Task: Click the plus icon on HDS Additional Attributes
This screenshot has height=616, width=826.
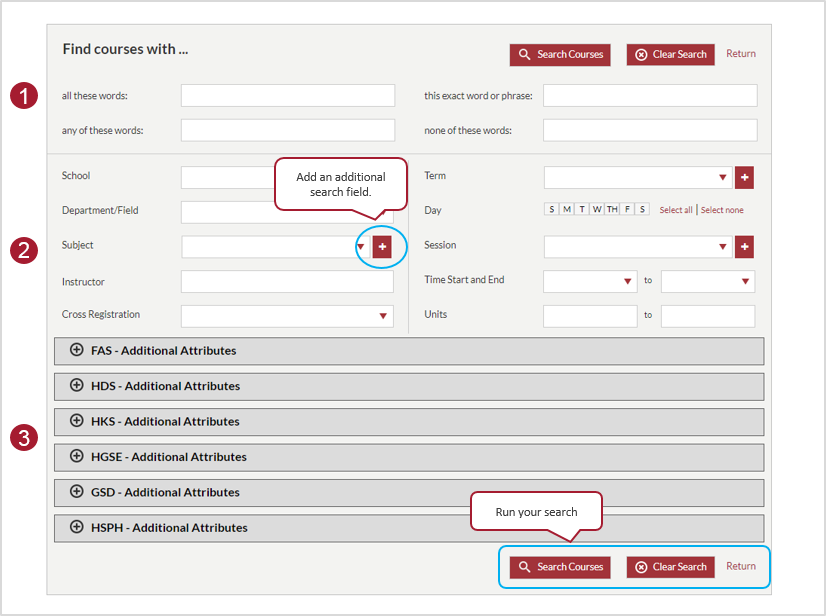Action: point(77,386)
